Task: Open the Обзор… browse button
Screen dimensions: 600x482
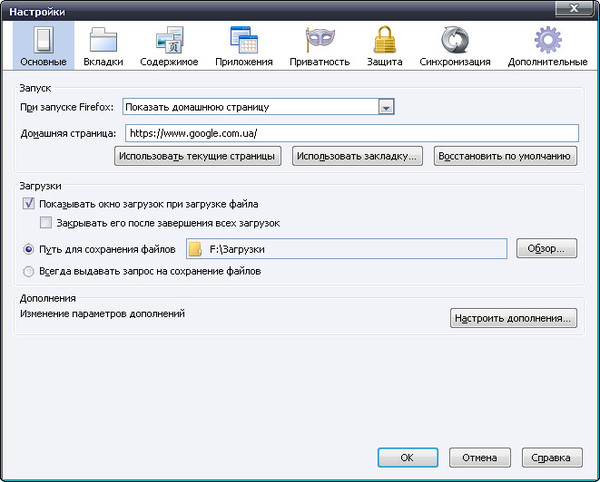Action: (546, 248)
